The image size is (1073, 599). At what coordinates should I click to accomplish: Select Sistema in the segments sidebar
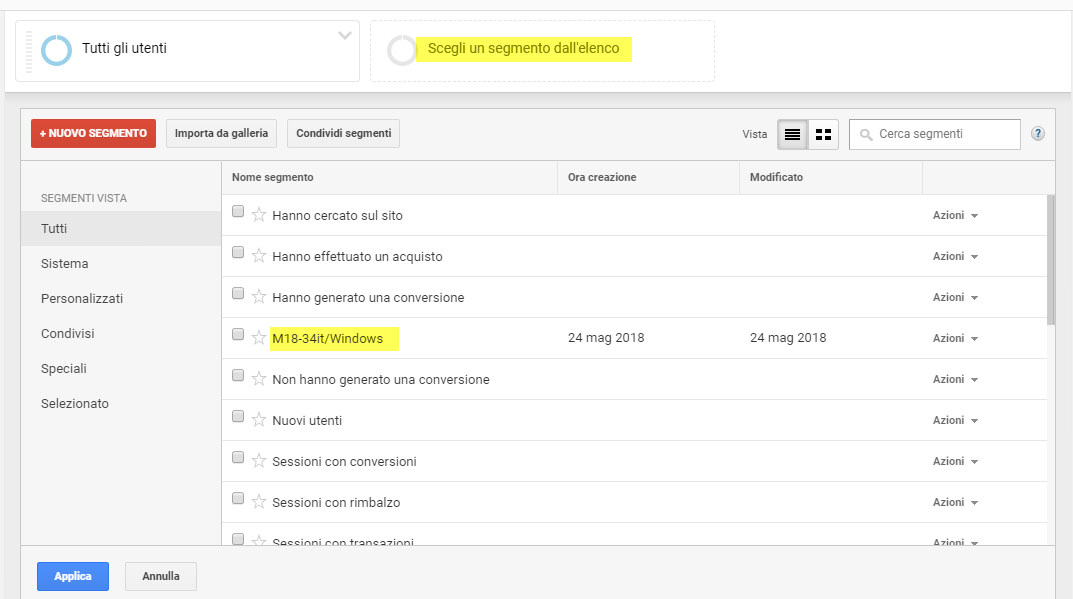[64, 263]
